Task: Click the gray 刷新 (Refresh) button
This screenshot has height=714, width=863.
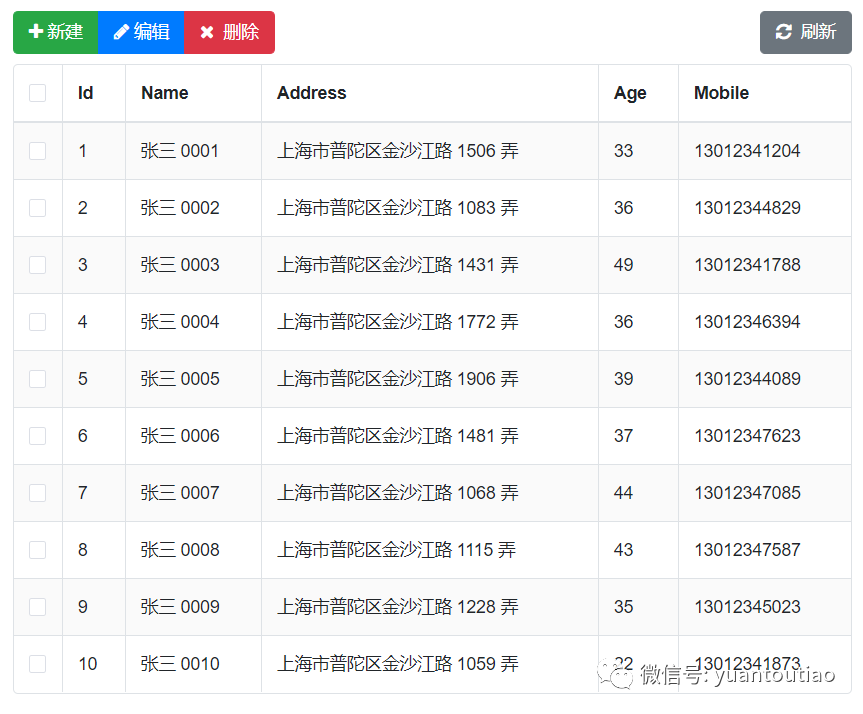Action: (x=806, y=32)
